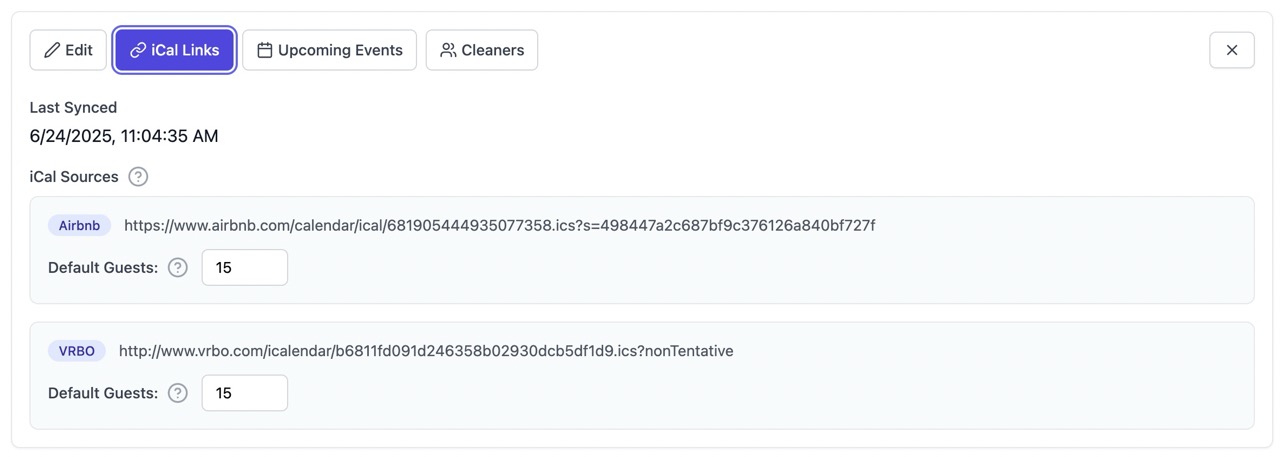Close the panel with the X button
Viewport: 1280px width, 457px height.
(x=1232, y=50)
